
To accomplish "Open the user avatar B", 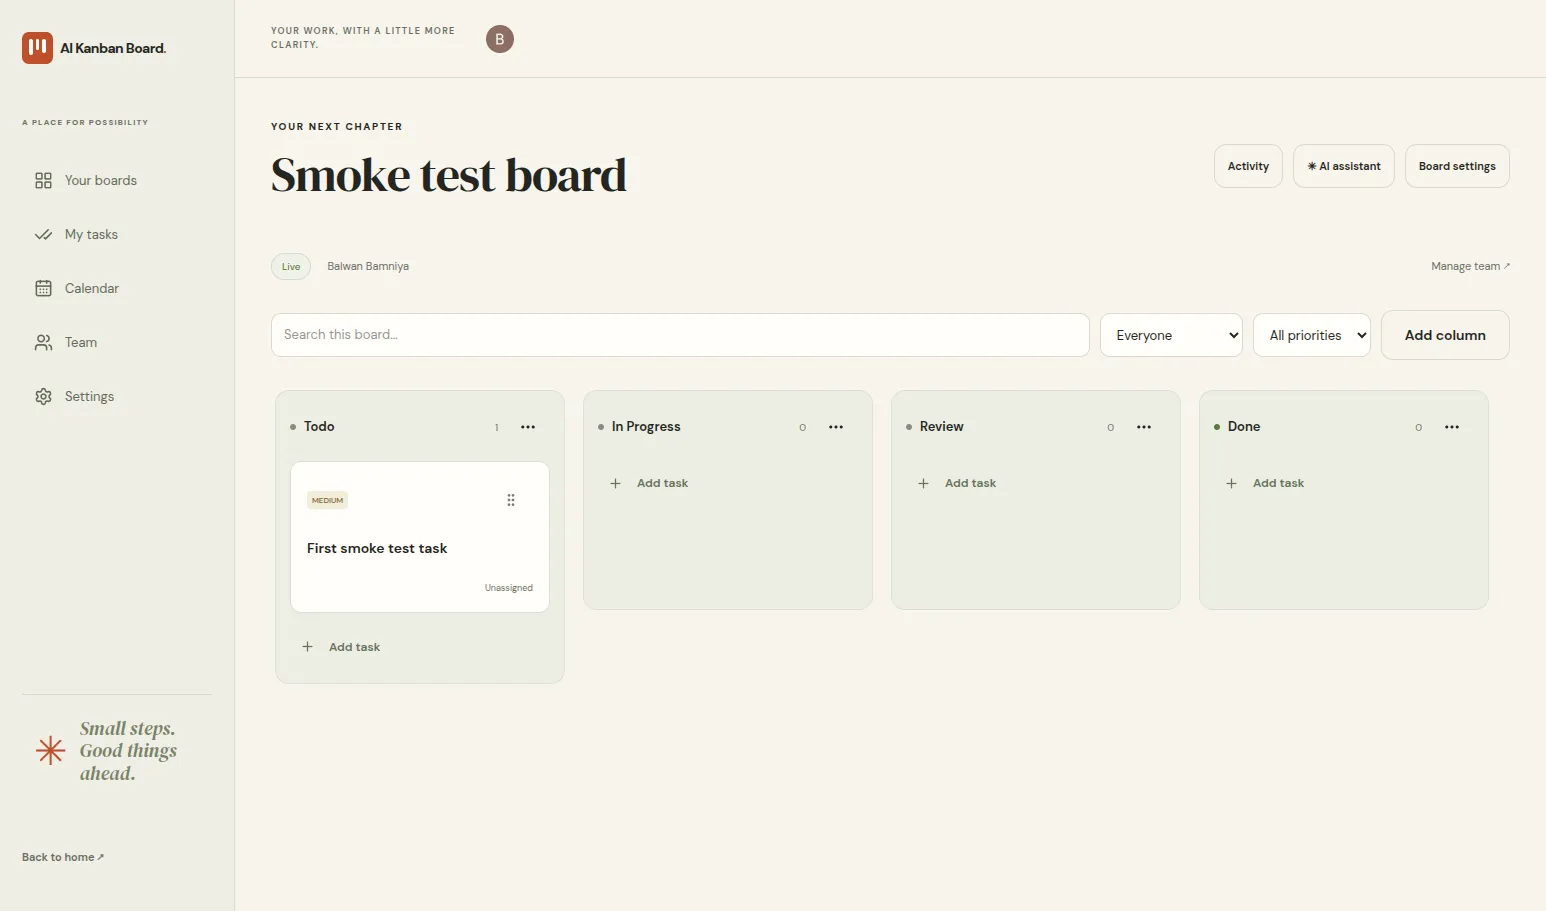I will tap(500, 39).
